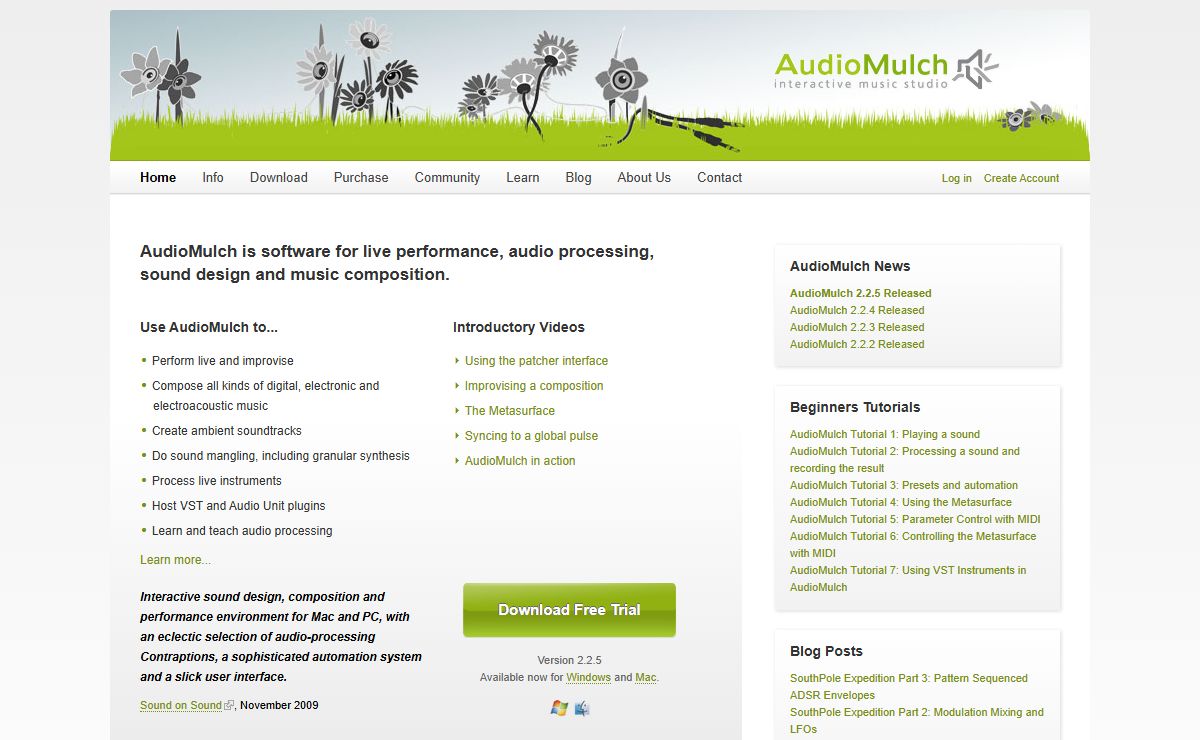Open the About Us menu item
This screenshot has height=740, width=1200.
[644, 178]
